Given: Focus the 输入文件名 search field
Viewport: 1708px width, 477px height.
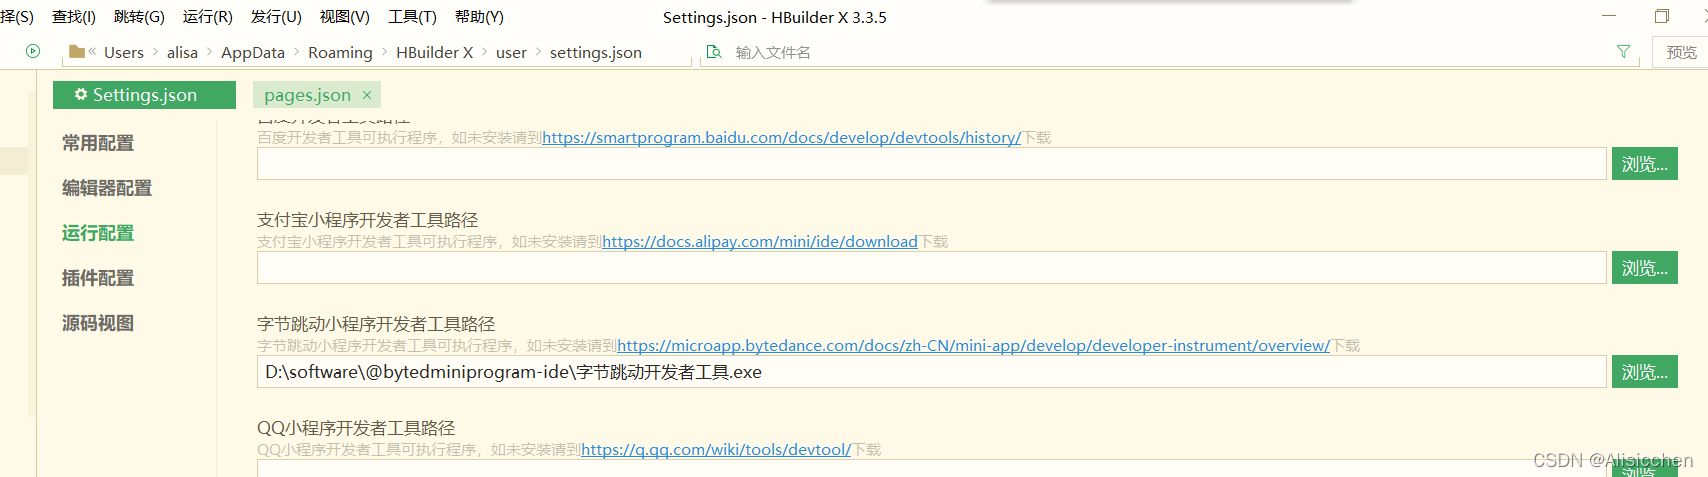Looking at the screenshot, I should click(x=1170, y=52).
